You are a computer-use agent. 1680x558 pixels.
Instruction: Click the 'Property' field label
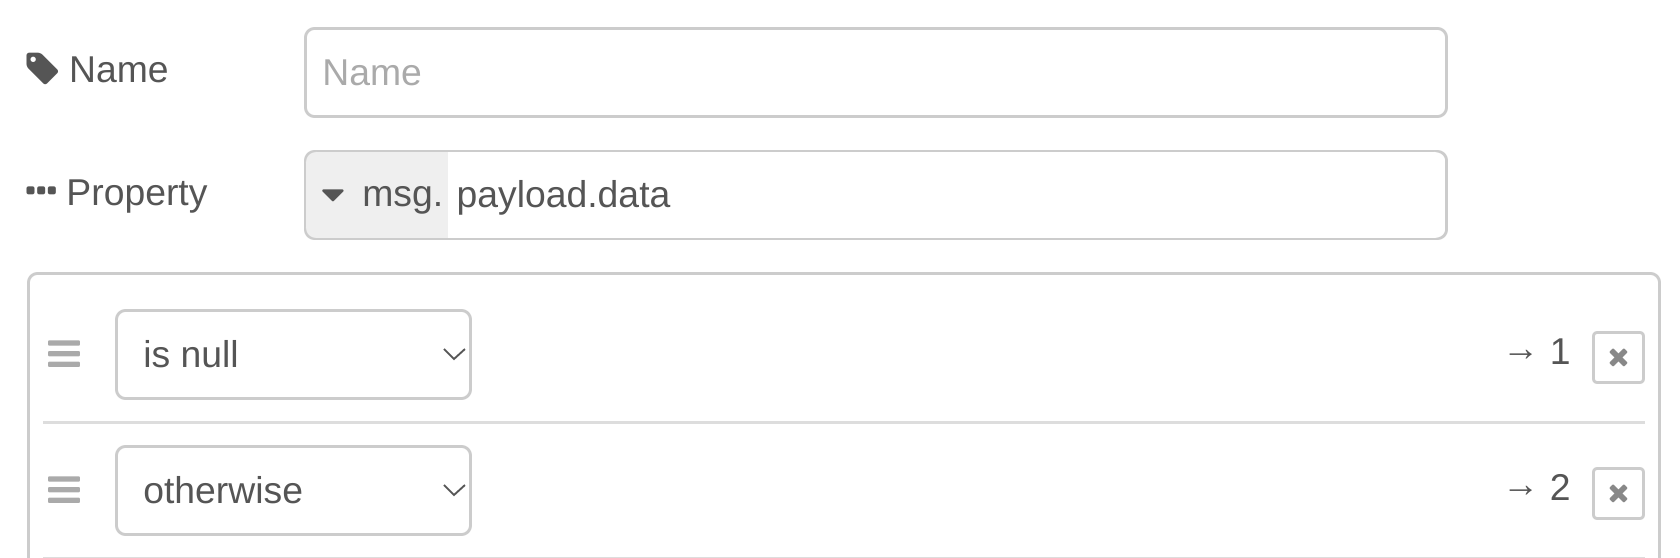click(x=136, y=192)
